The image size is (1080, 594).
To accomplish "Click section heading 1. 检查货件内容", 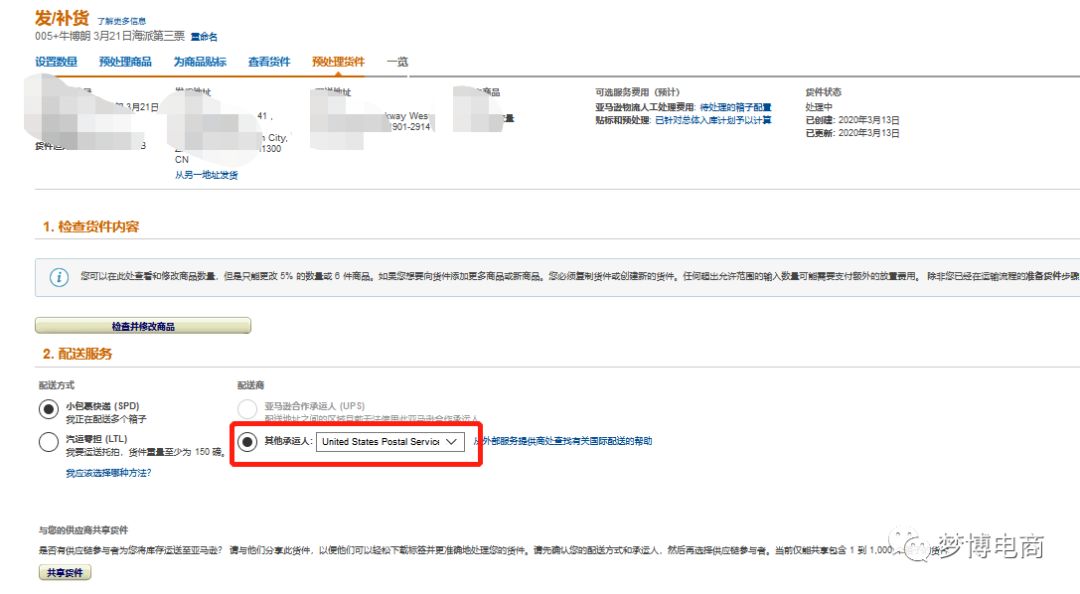I will pos(91,227).
